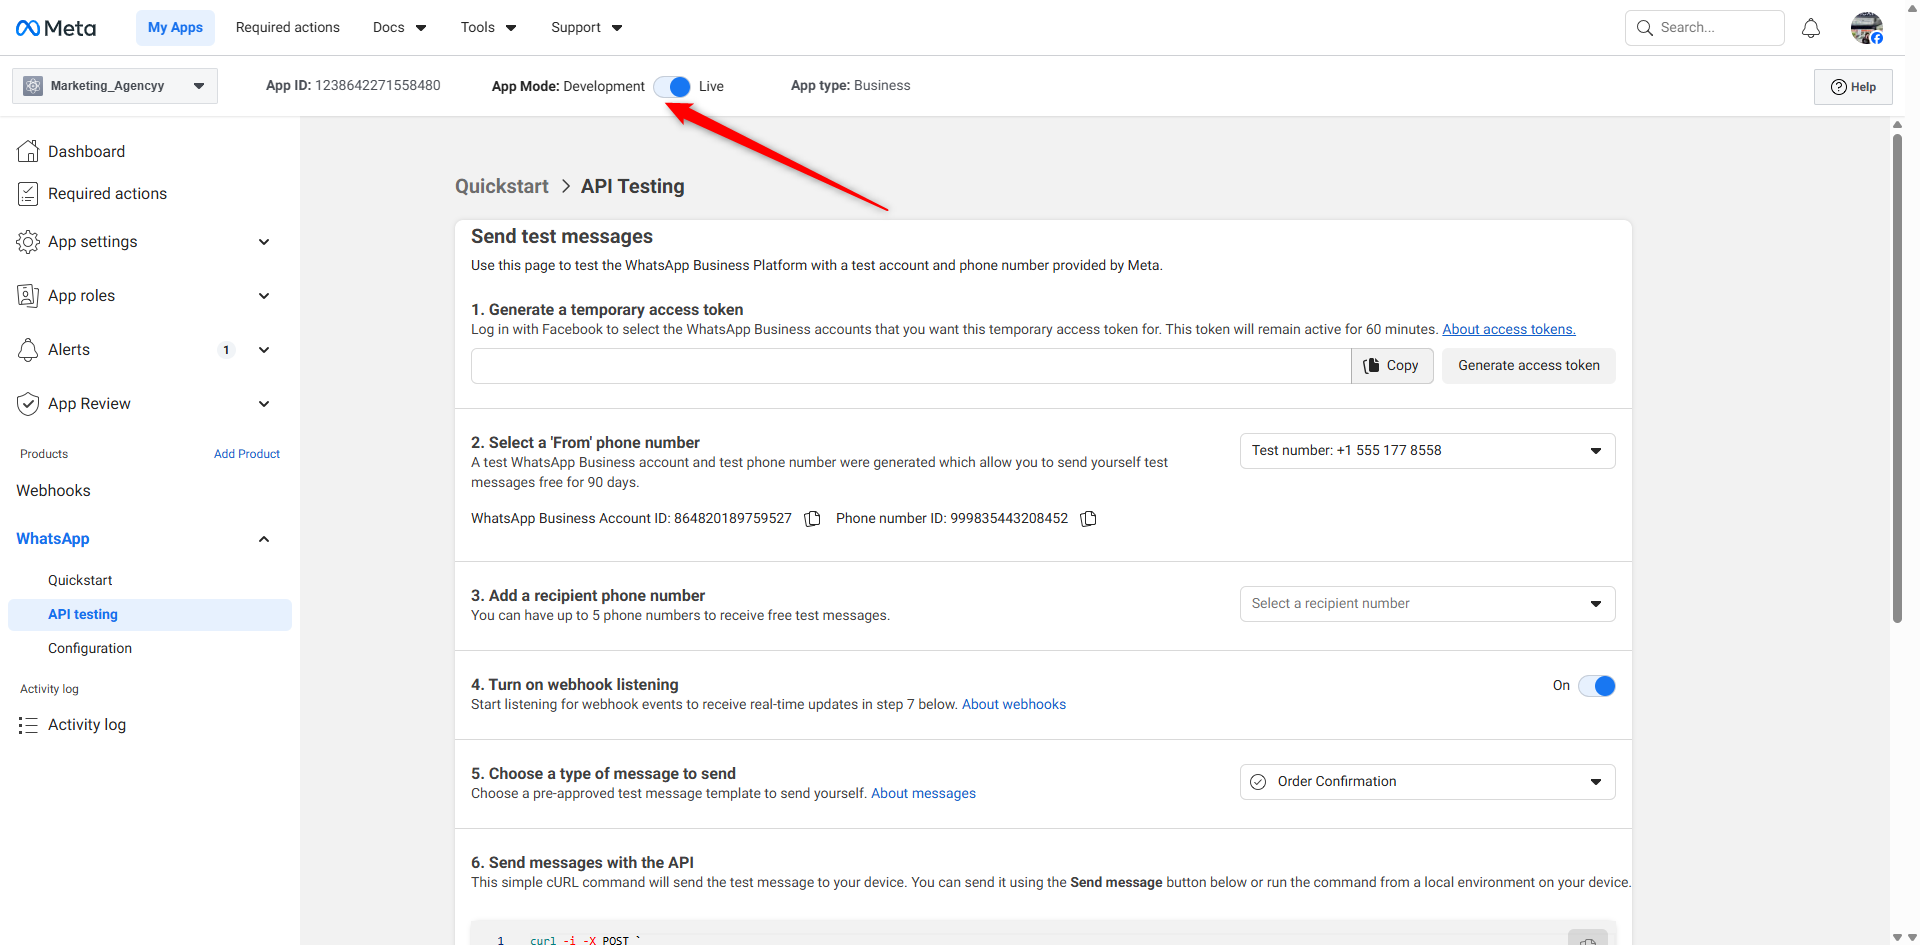
Task: Click the App roles badge icon
Action: click(28, 296)
